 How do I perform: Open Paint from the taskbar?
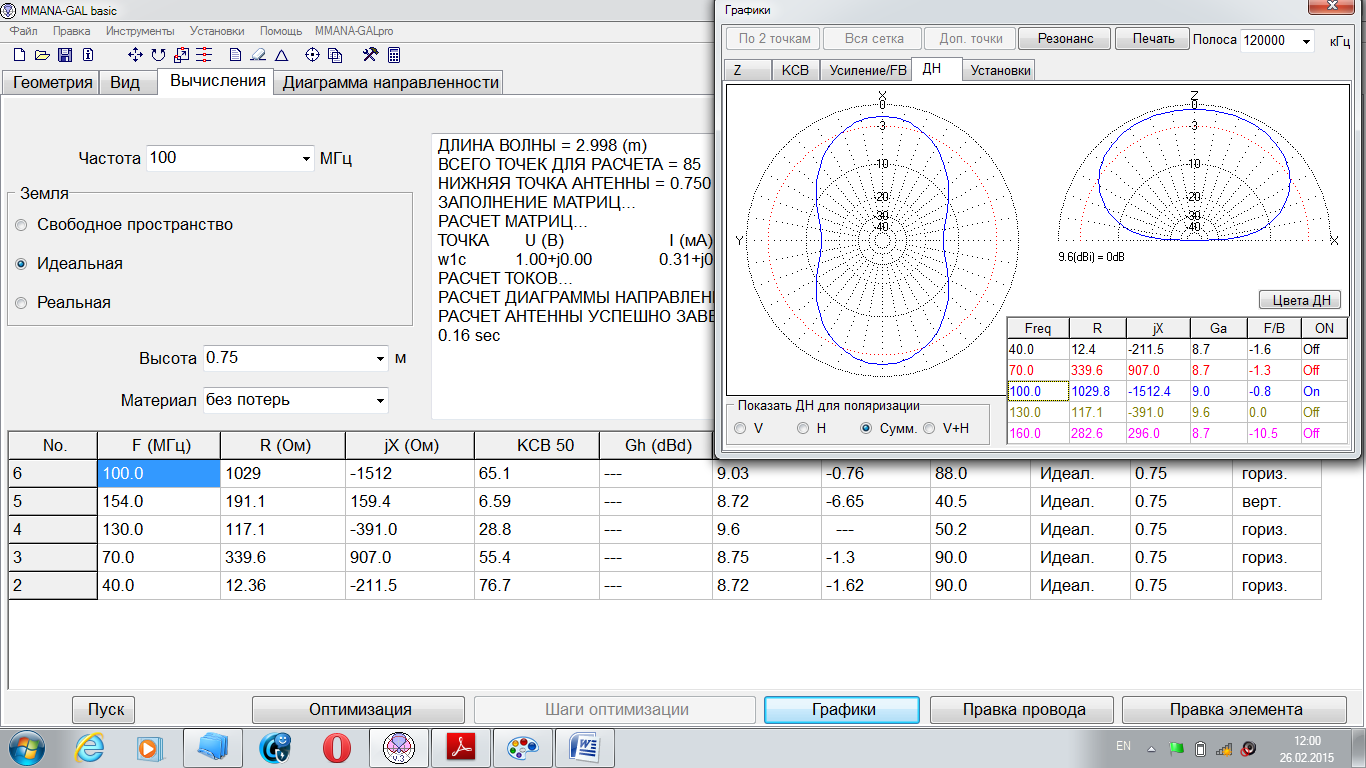coord(522,746)
